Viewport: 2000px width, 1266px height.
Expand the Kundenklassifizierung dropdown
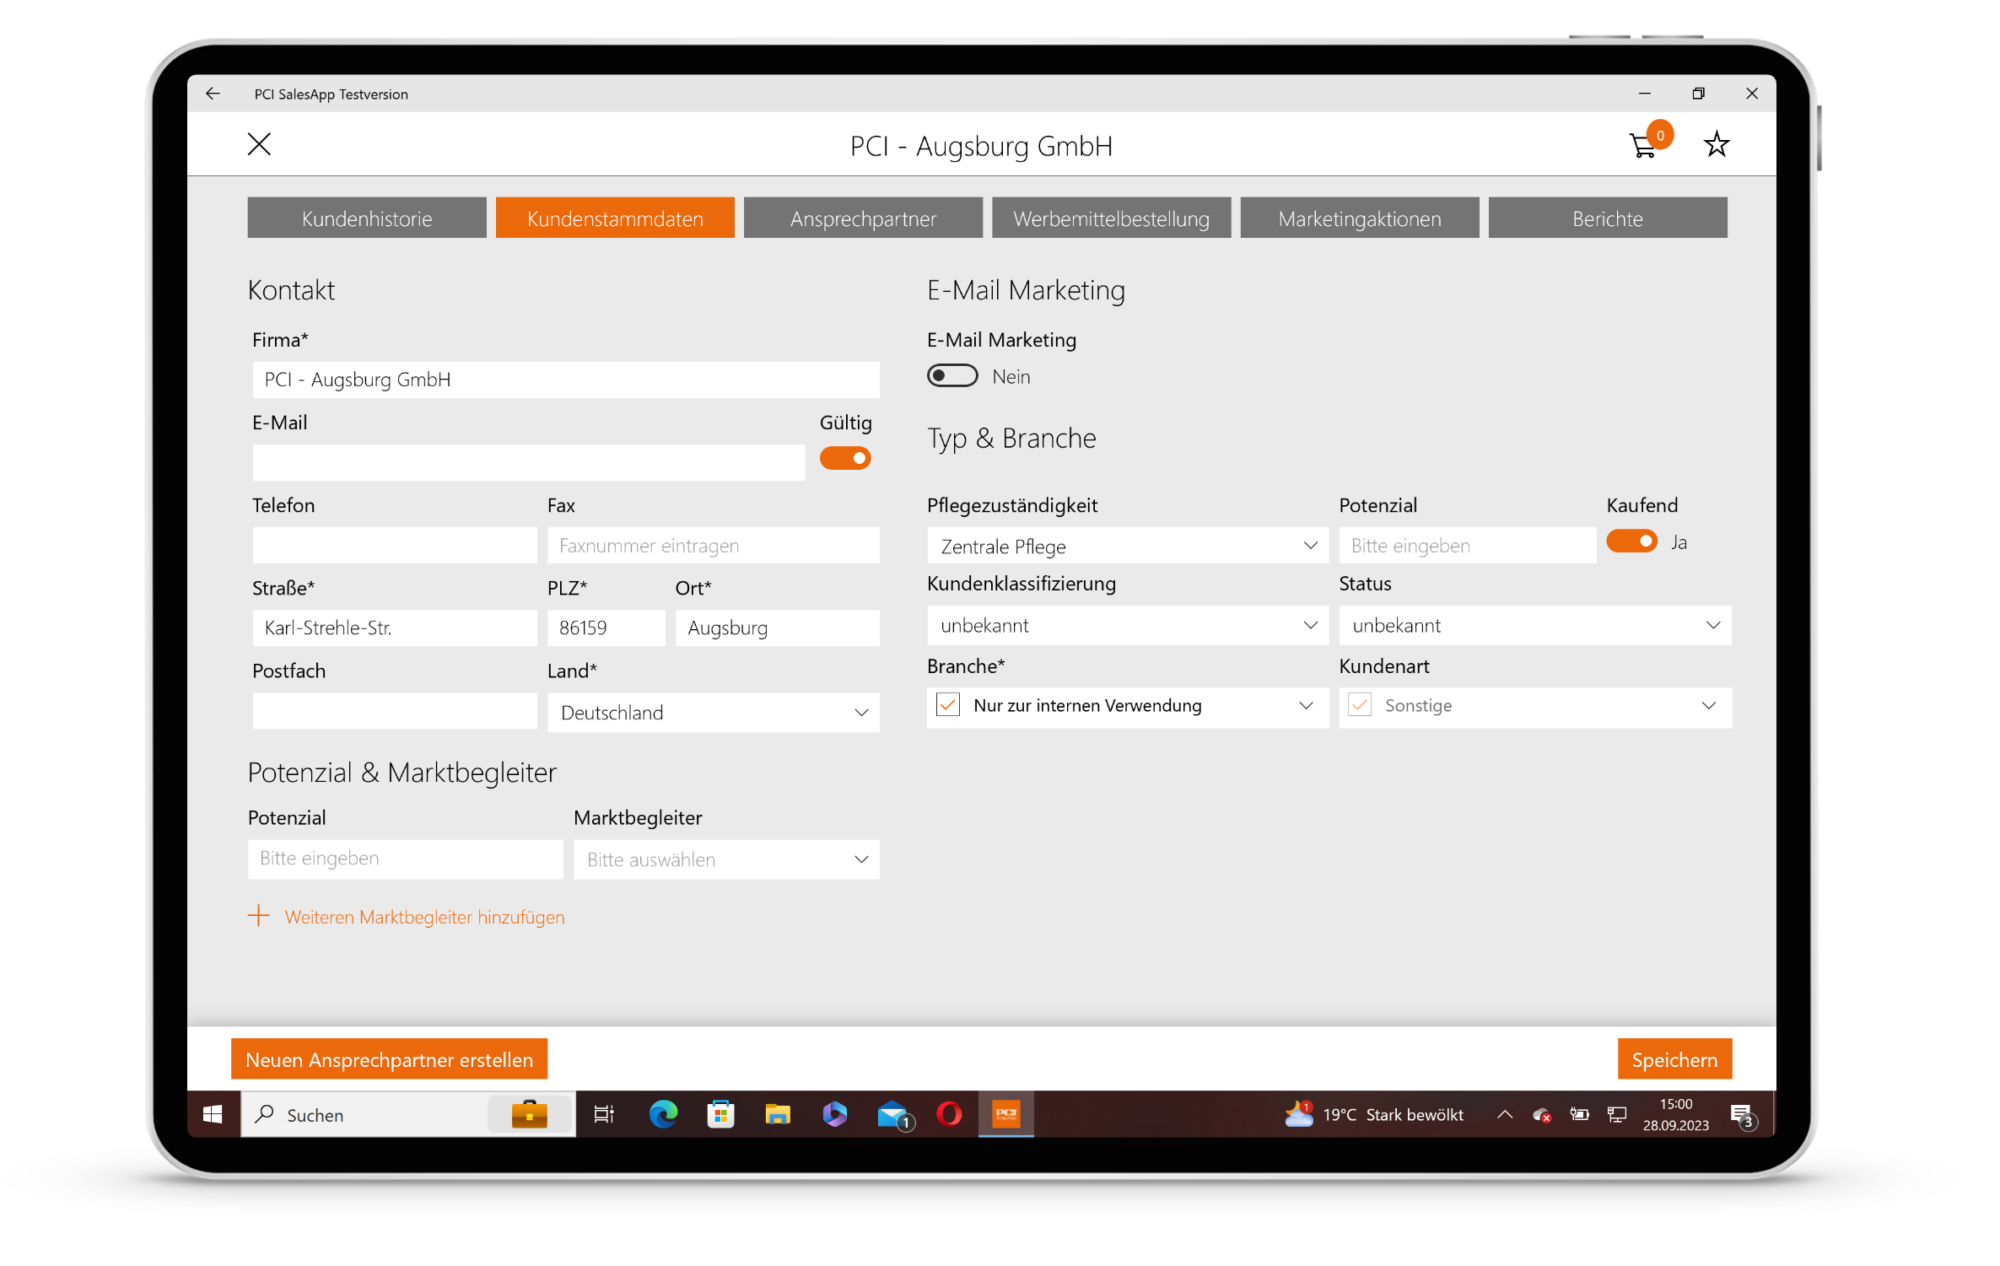pos(1127,625)
